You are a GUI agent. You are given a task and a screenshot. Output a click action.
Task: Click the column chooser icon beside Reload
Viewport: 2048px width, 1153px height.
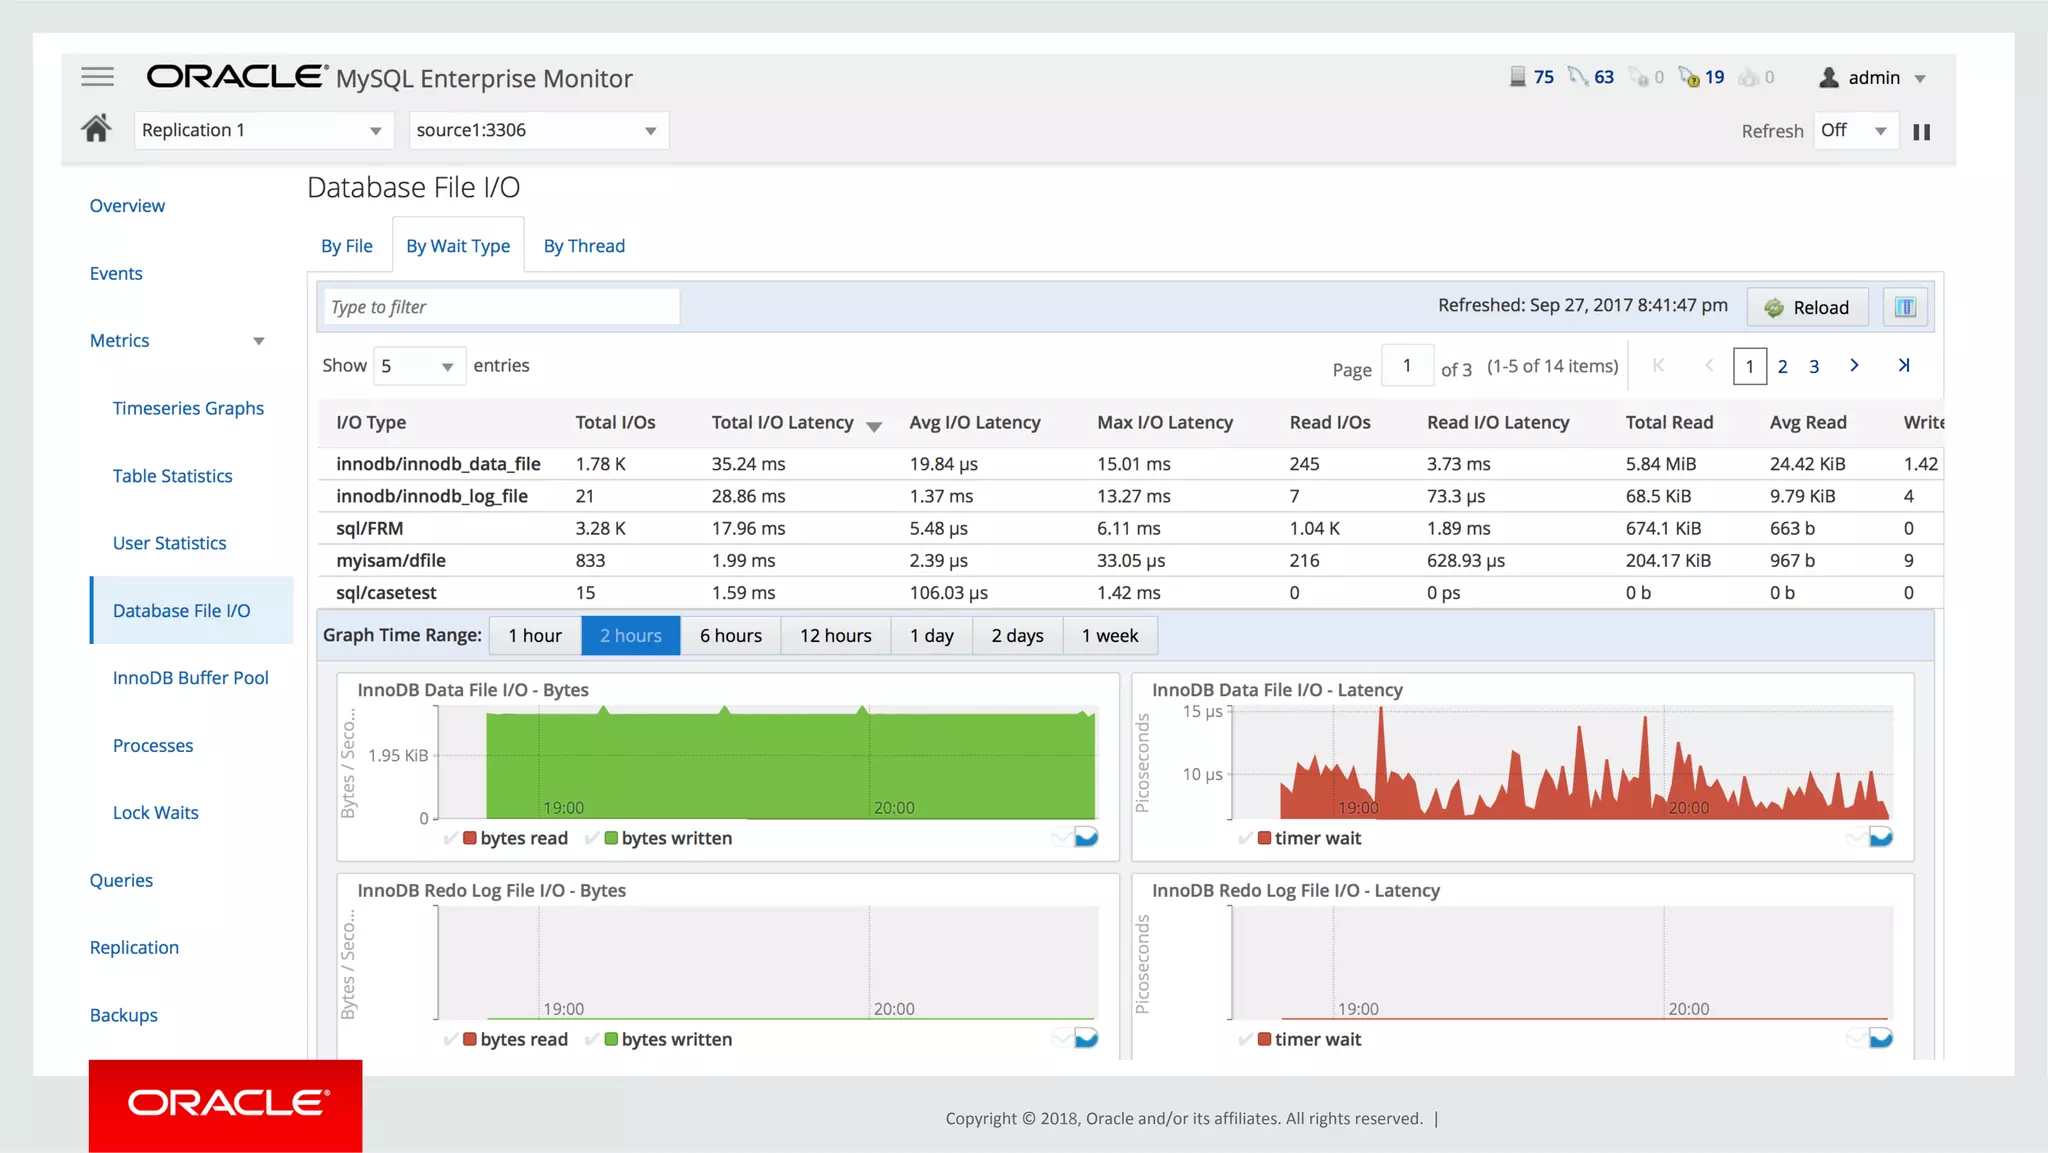pos(1905,307)
